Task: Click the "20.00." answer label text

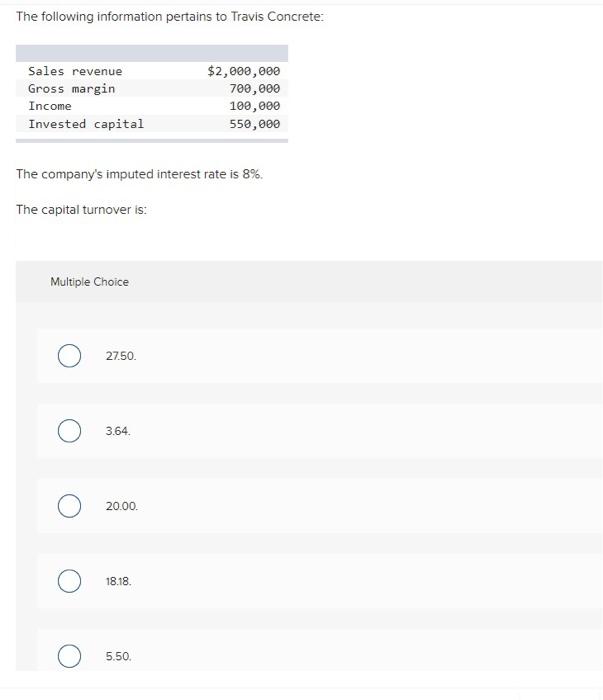Action: pyautogui.click(x=122, y=506)
